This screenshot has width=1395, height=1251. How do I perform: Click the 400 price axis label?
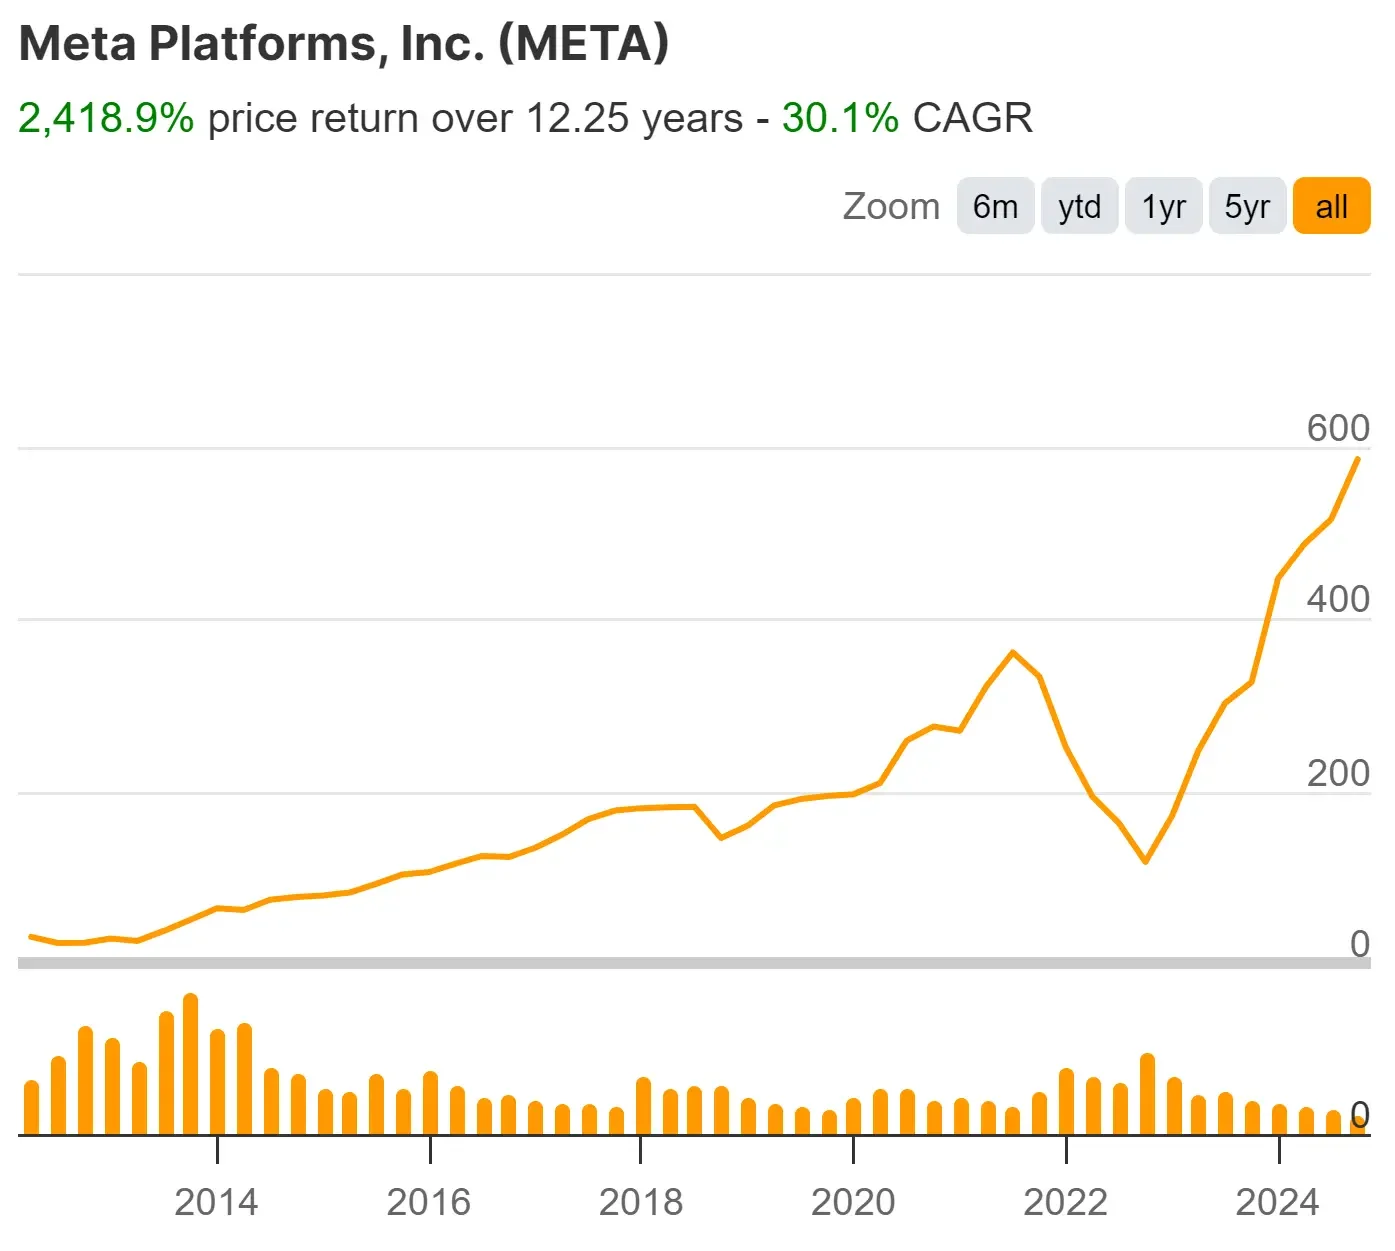(1337, 599)
